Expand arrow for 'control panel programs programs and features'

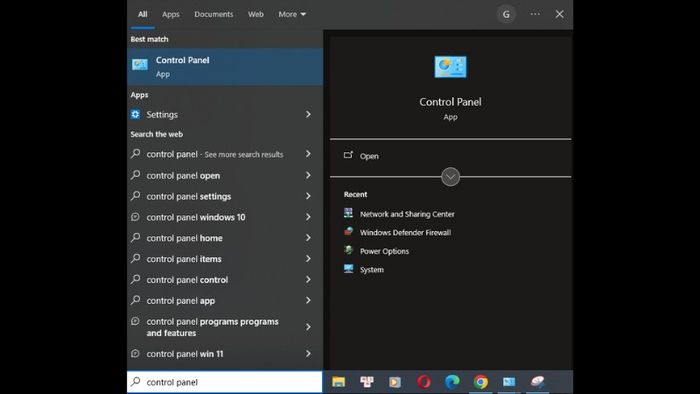point(308,327)
